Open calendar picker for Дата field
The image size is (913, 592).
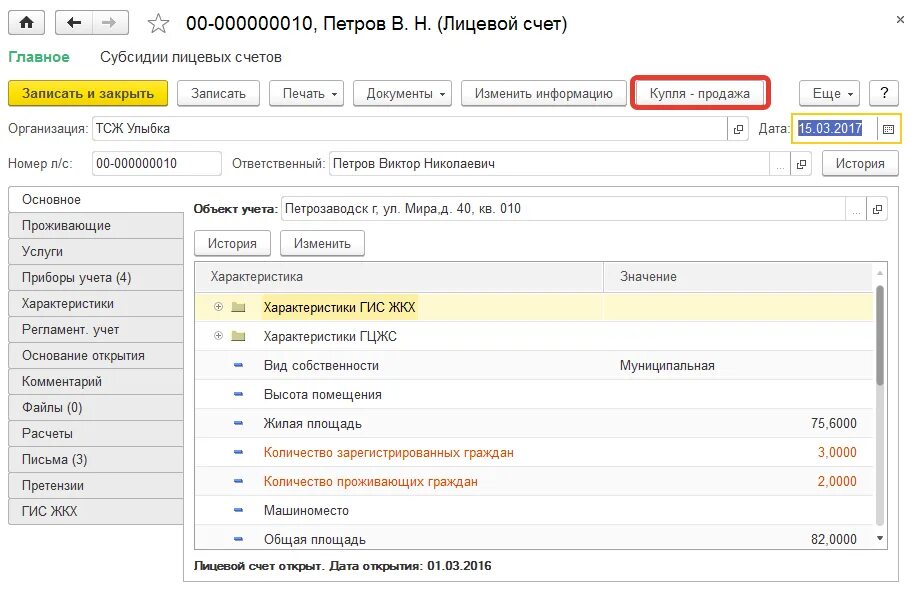point(888,129)
